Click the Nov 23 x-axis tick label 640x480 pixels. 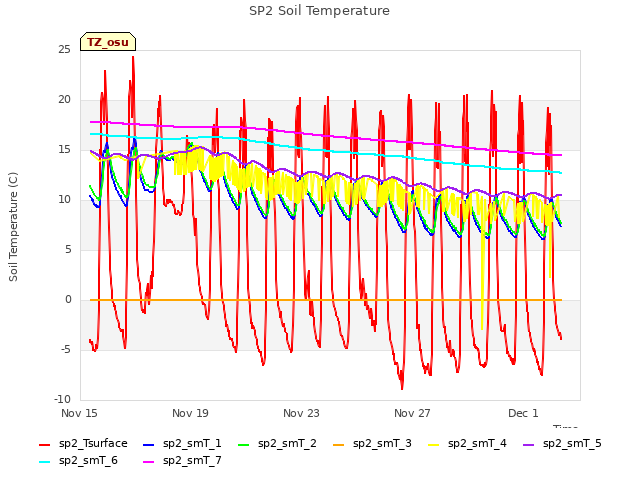(x=301, y=413)
